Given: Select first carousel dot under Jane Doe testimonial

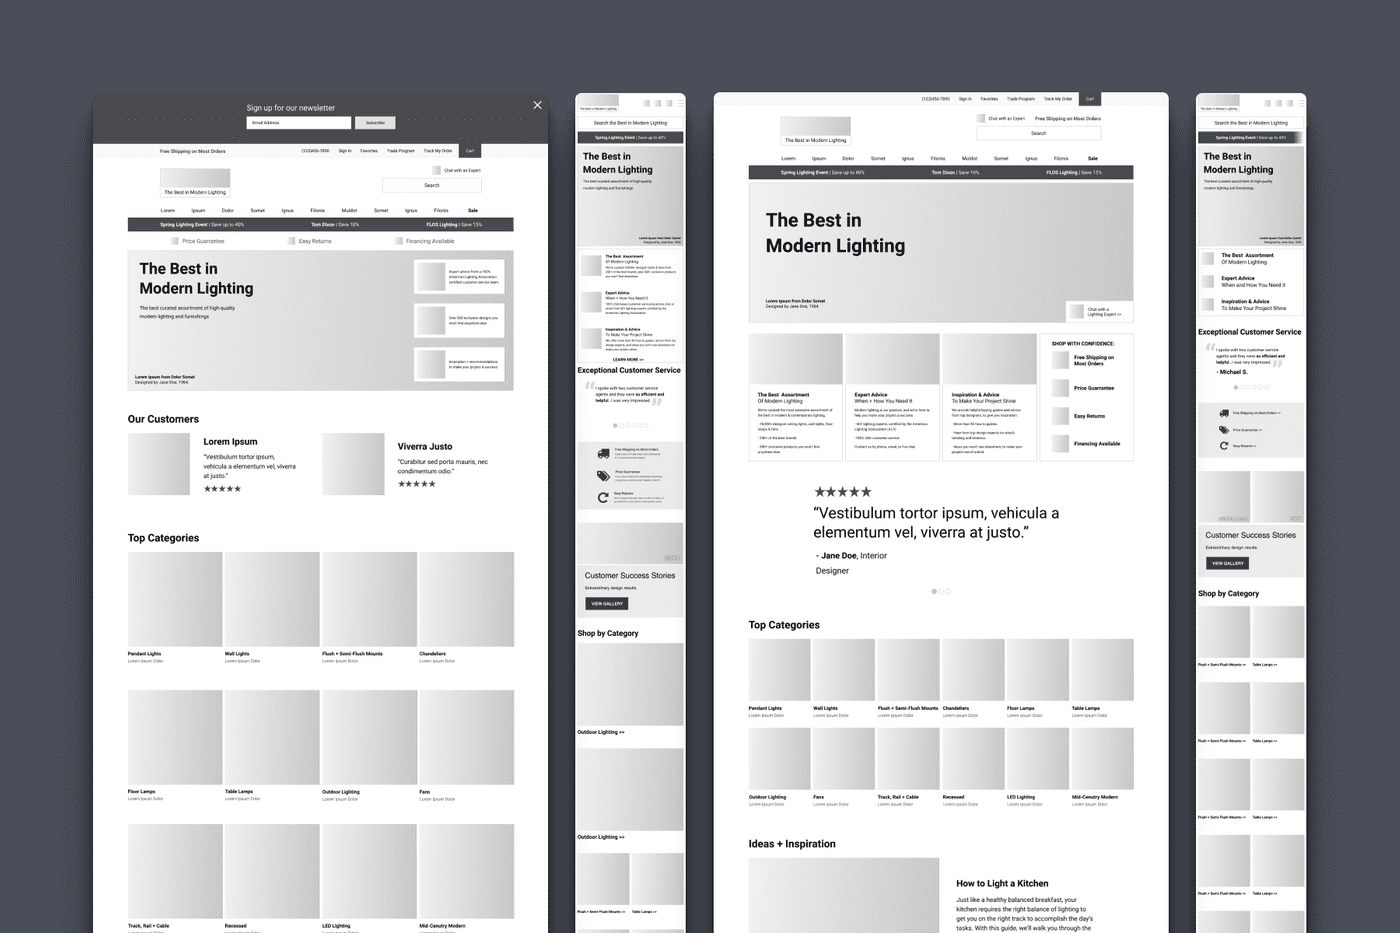Looking at the screenshot, I should click(x=934, y=591).
